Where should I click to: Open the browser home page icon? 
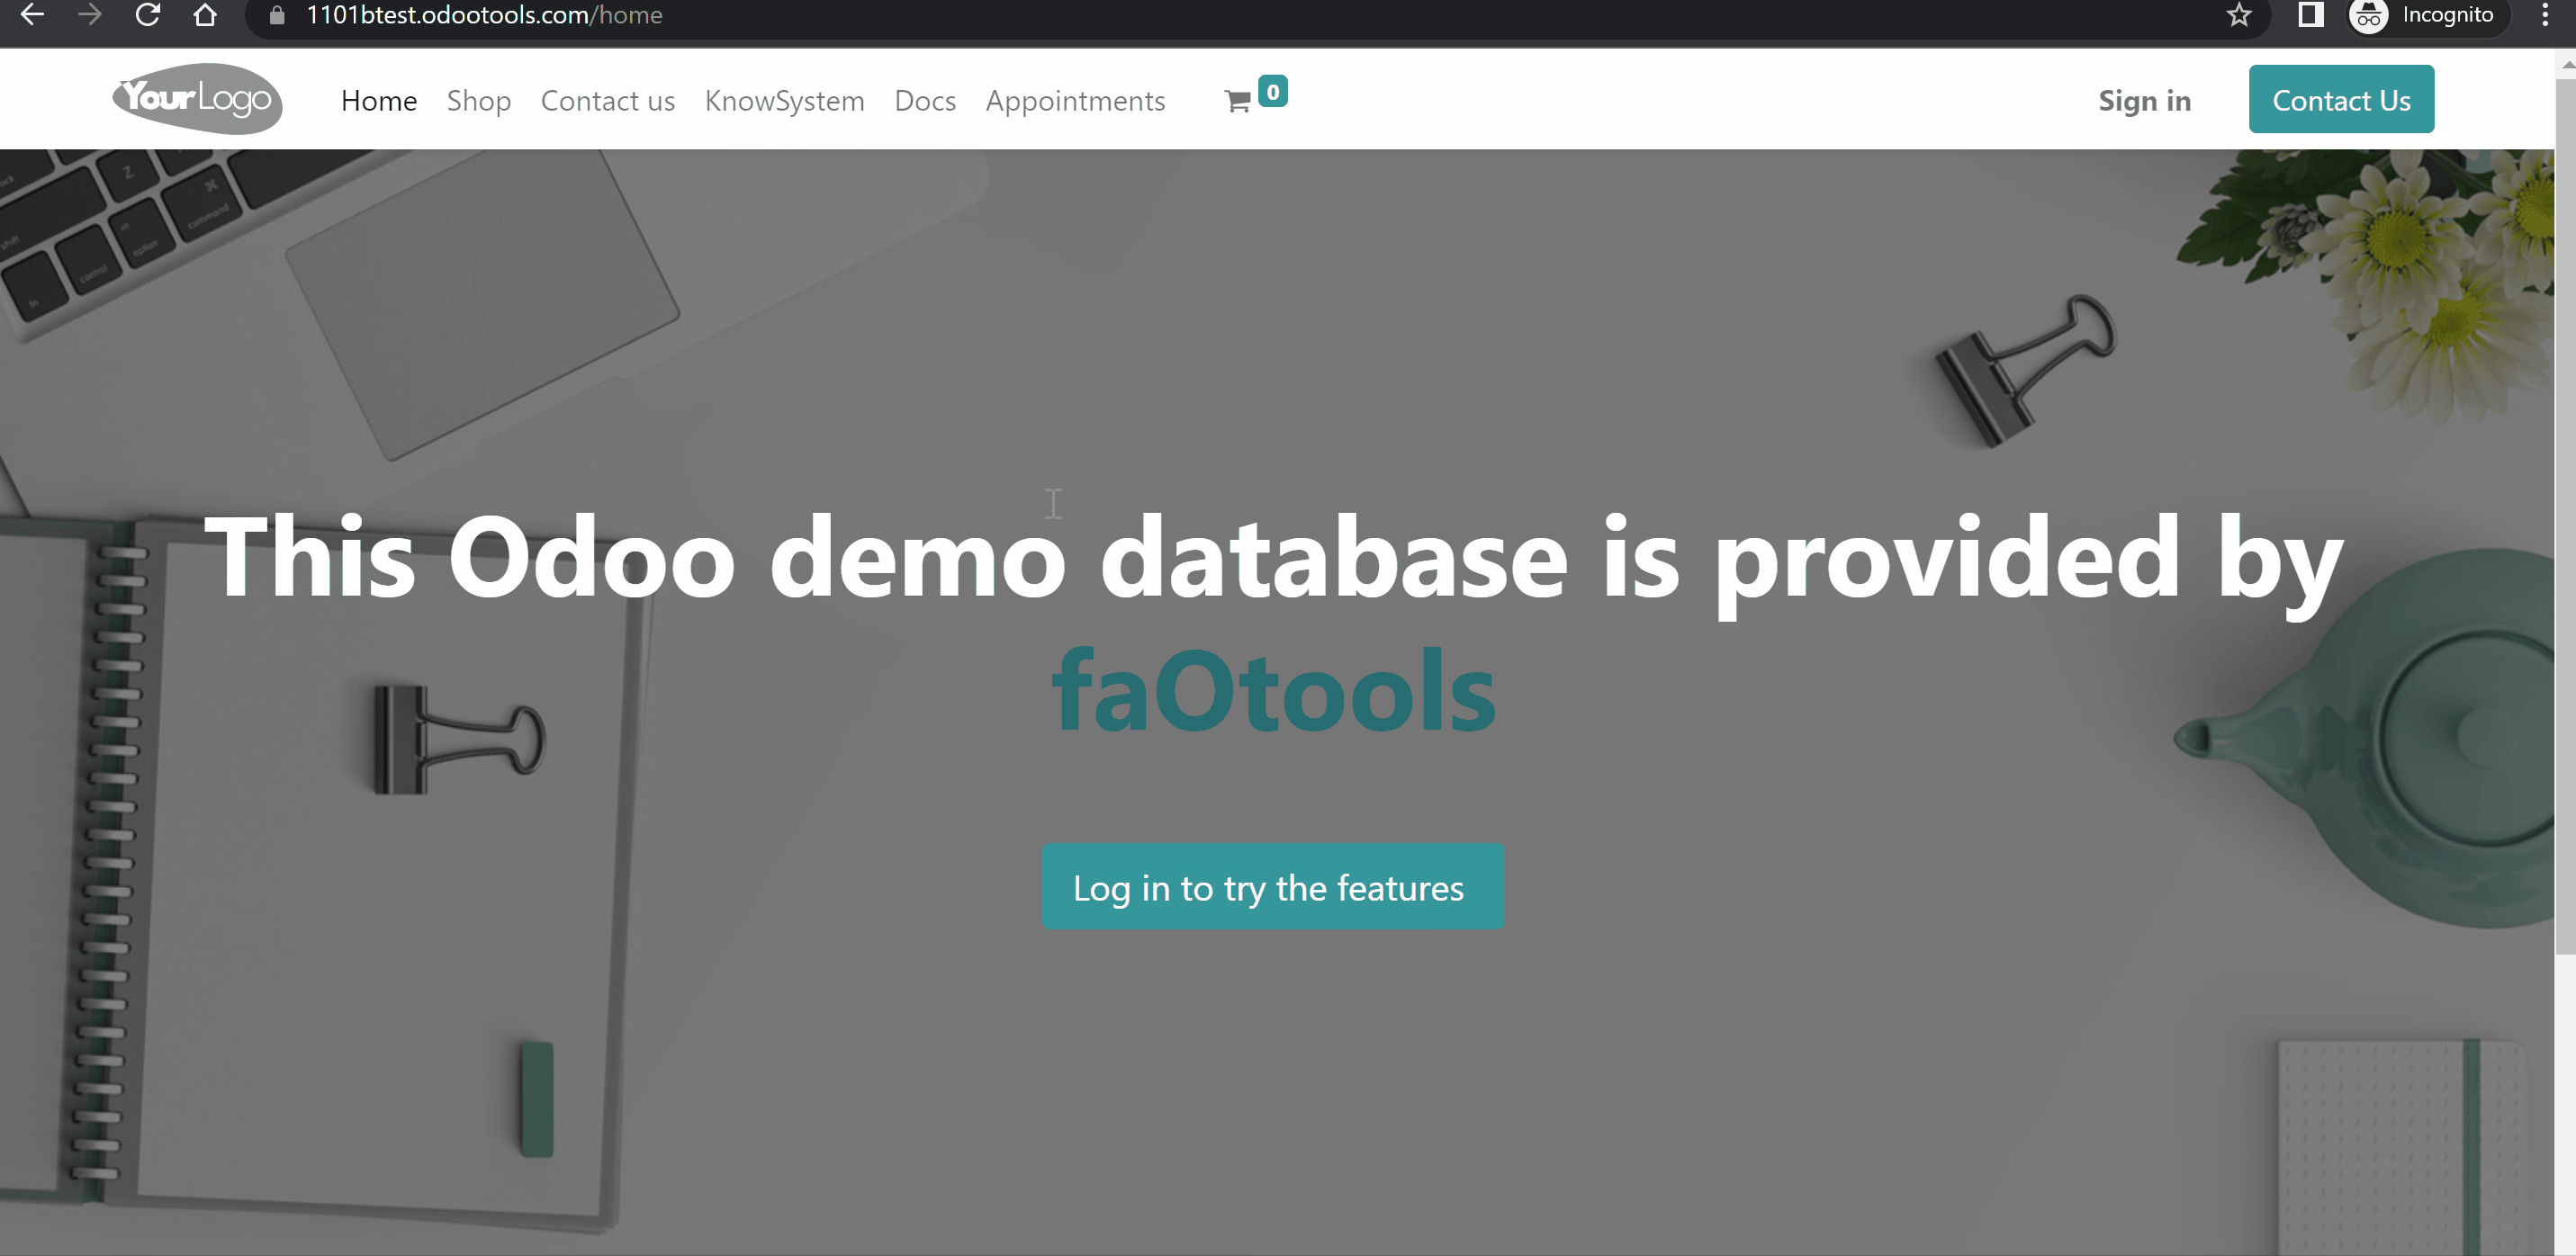[205, 14]
